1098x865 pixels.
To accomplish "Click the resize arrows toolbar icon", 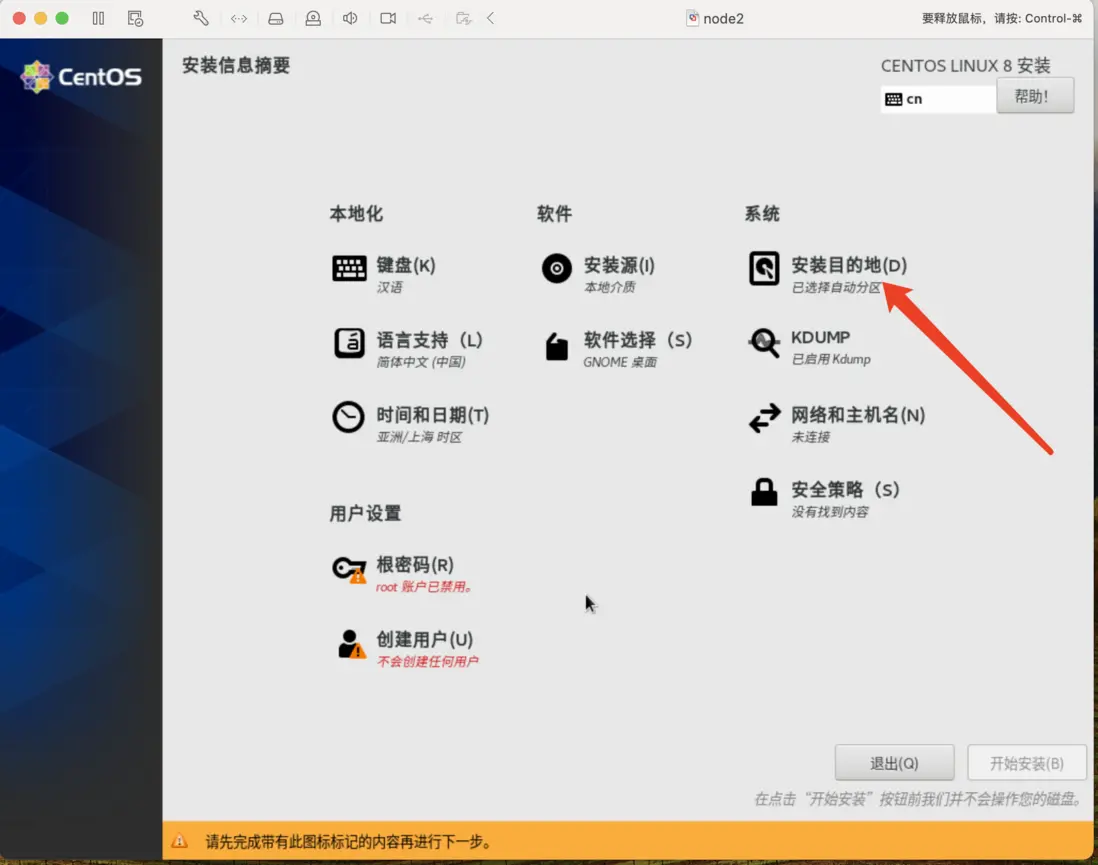I will [x=239, y=19].
